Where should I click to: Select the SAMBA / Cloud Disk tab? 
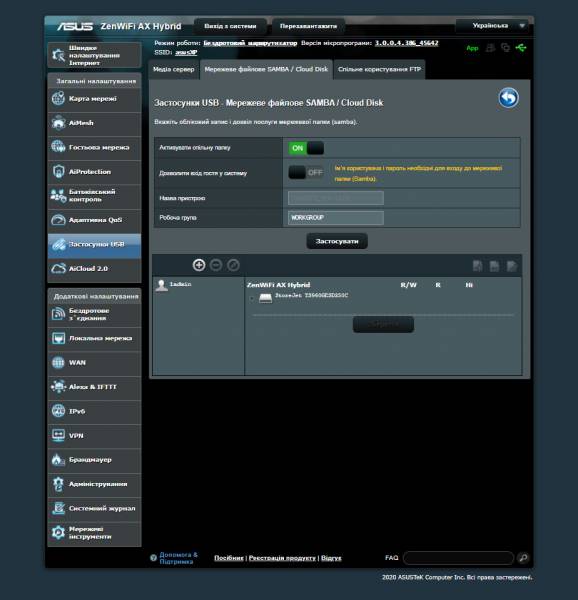click(266, 70)
